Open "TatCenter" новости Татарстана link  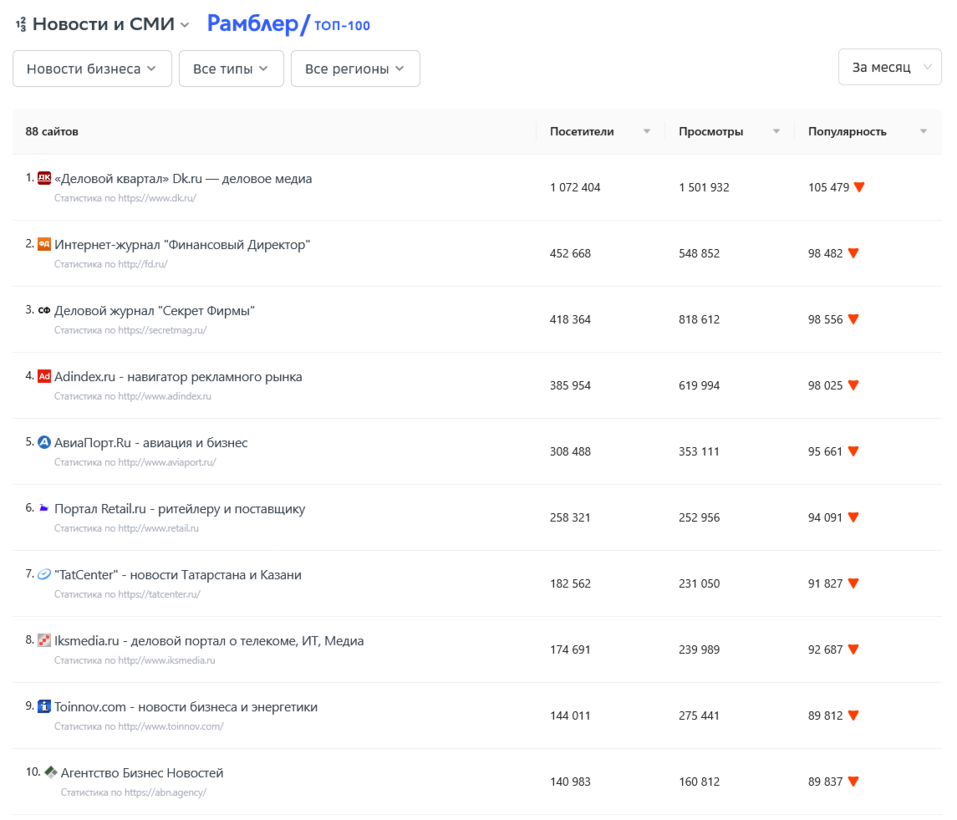tap(178, 575)
